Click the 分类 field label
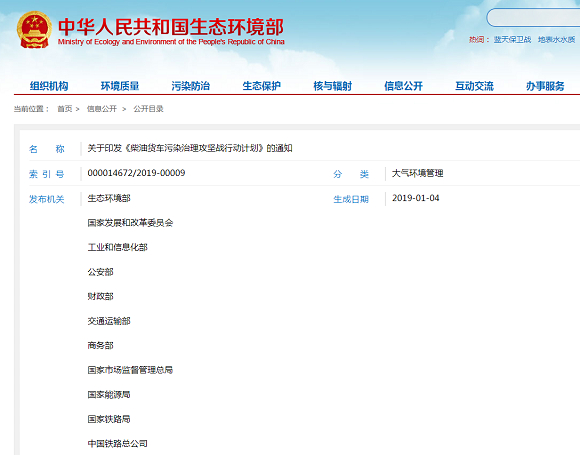The width and height of the screenshot is (580, 455). [x=351, y=174]
